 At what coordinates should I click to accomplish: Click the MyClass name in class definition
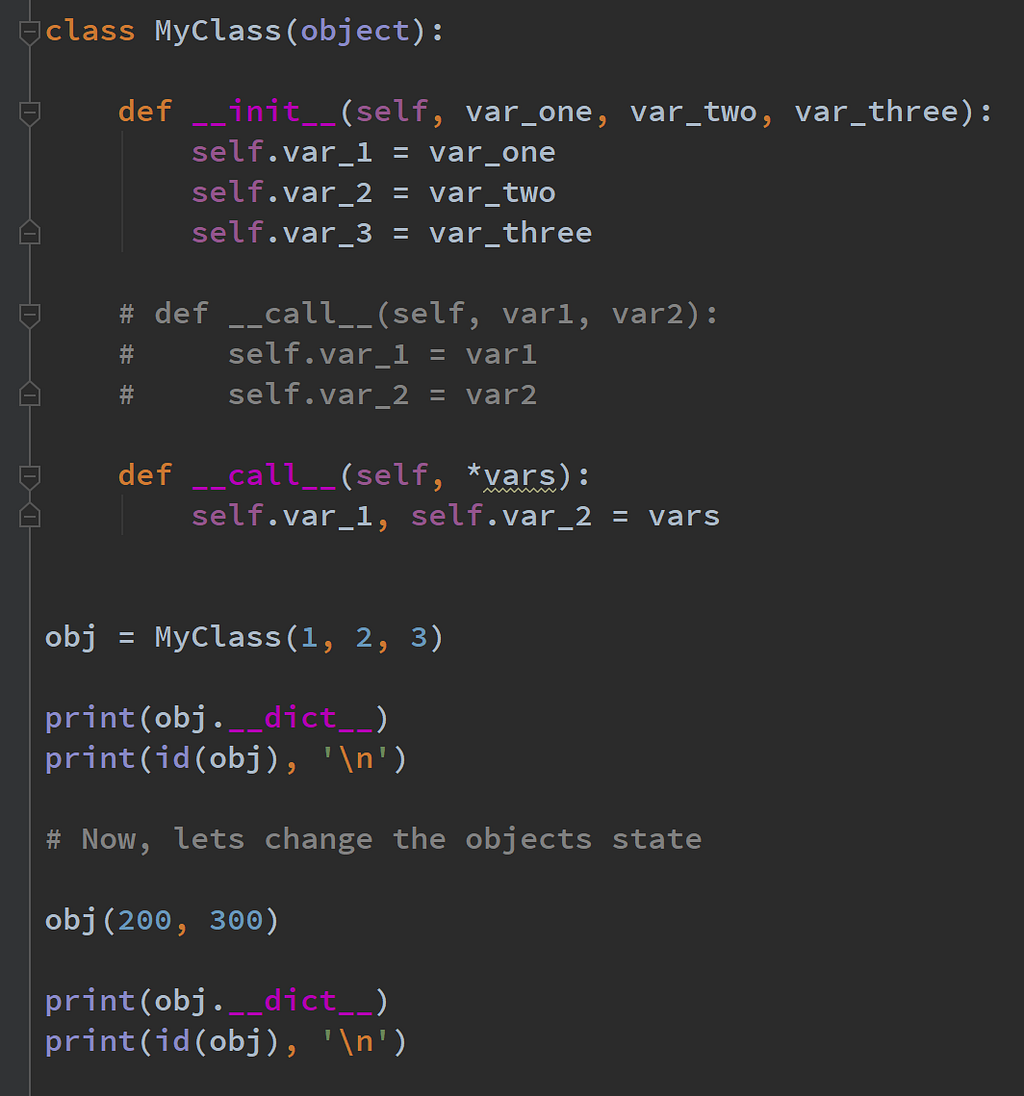coord(217,31)
